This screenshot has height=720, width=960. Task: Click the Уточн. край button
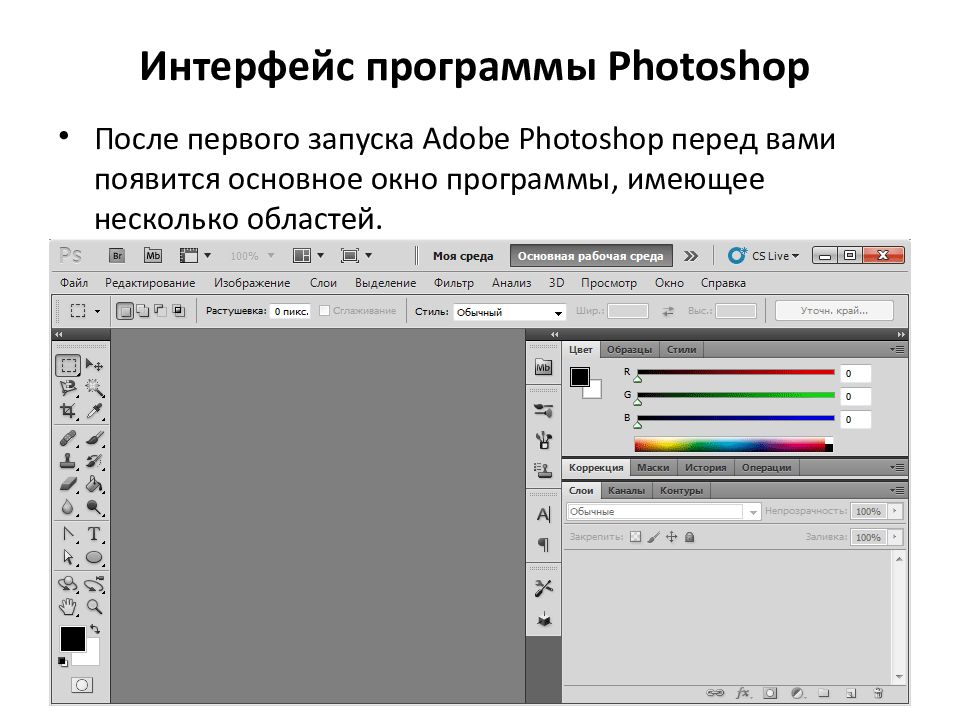click(834, 310)
